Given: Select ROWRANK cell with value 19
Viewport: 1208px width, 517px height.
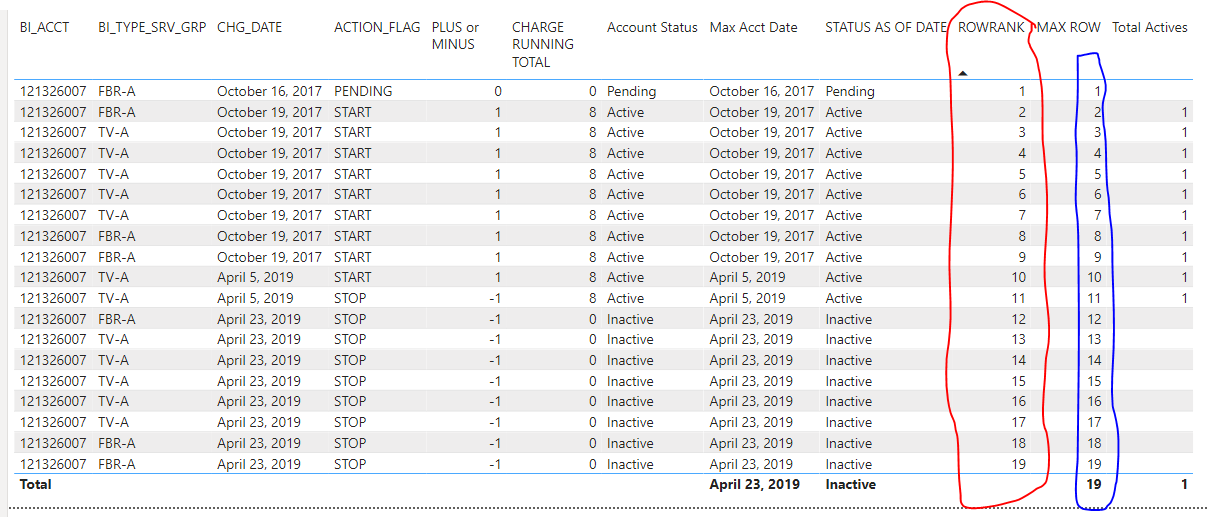Looking at the screenshot, I should pos(1018,464).
